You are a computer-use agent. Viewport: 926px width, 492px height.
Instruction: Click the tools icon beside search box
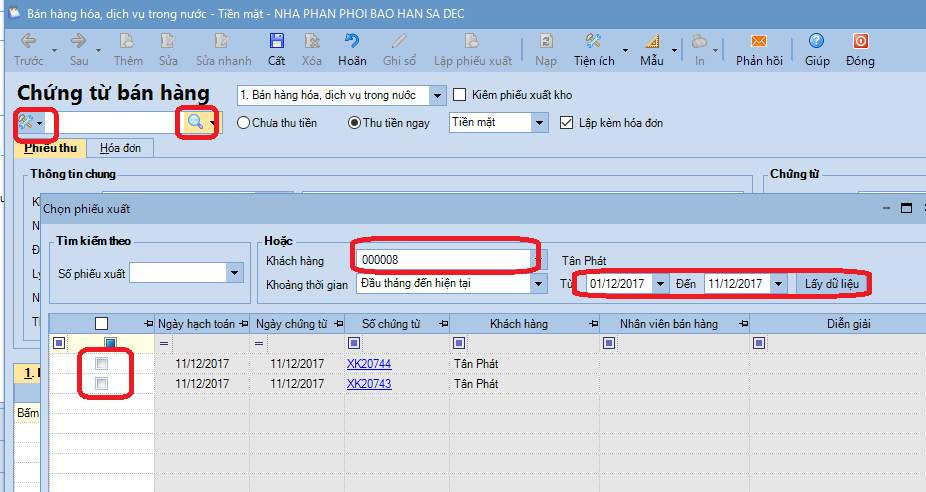point(25,122)
